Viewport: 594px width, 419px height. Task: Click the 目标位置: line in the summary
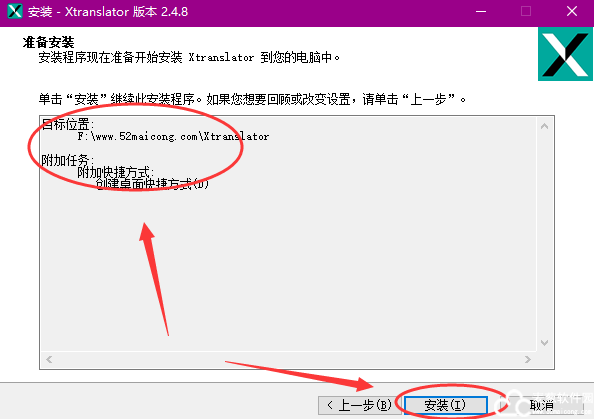67,124
